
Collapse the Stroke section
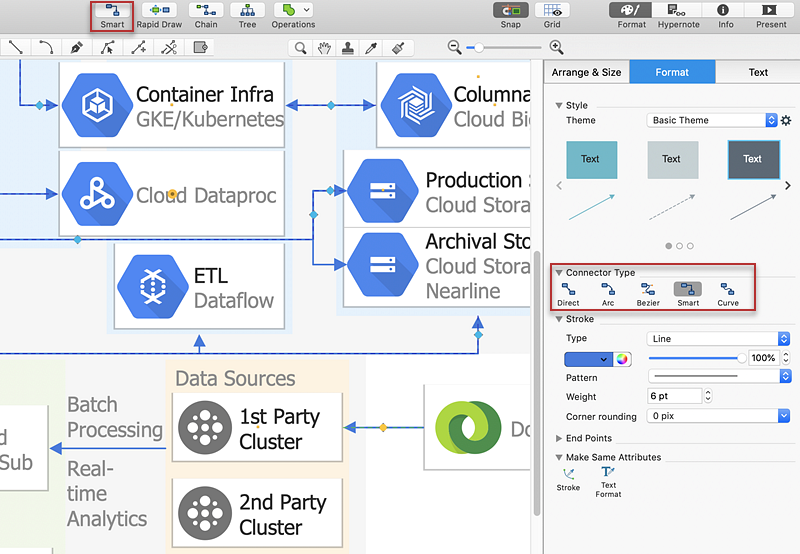pos(559,319)
